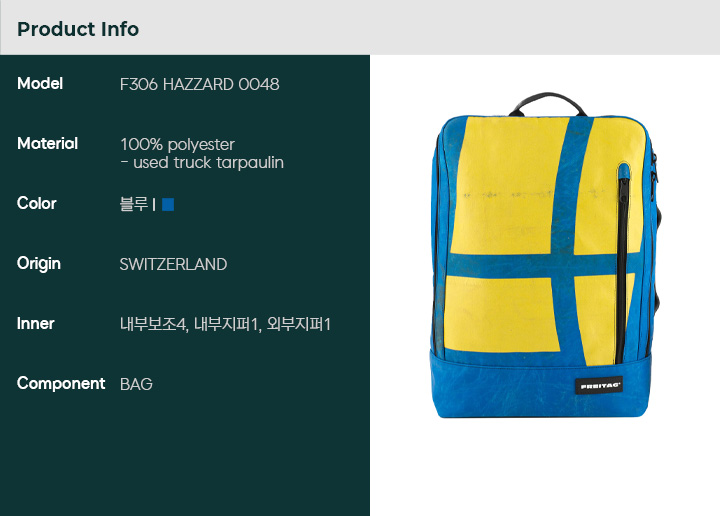Click the Korean color name 블루

click(134, 204)
